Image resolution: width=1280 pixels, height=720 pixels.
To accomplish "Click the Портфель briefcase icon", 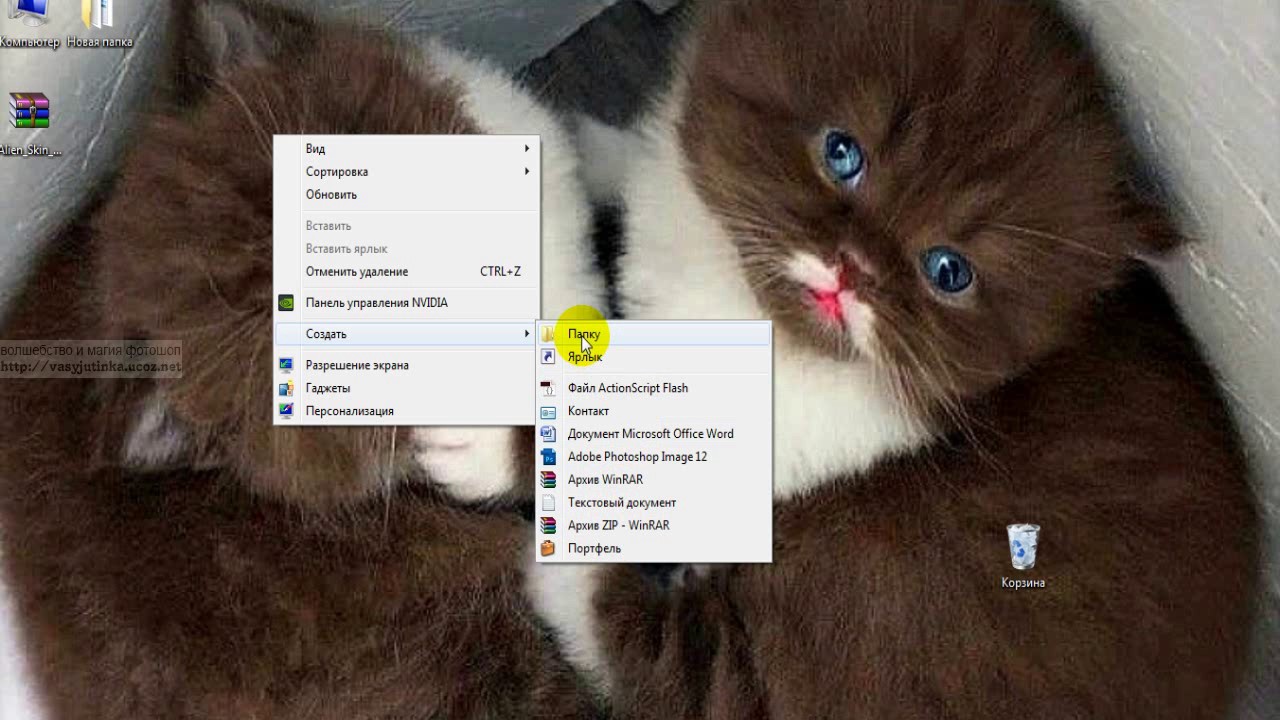I will pos(548,548).
